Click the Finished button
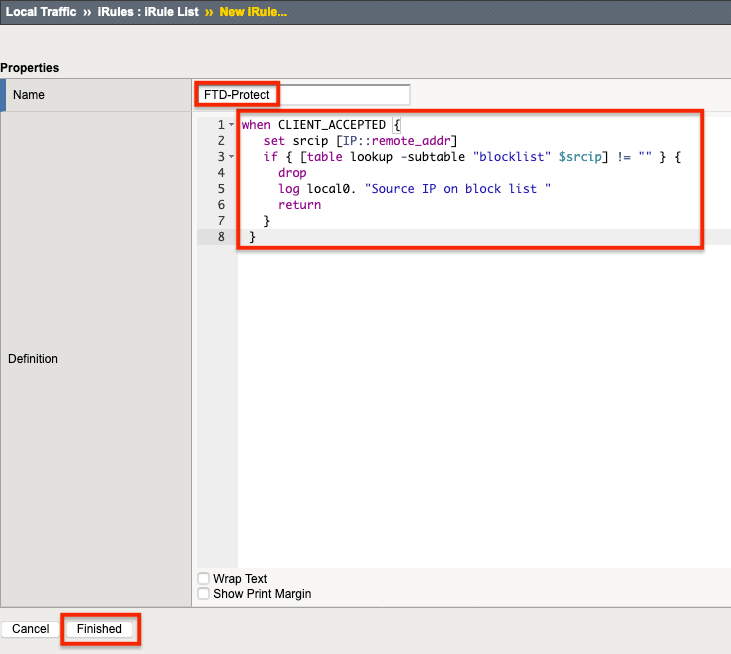Image resolution: width=731 pixels, height=654 pixels. [x=99, y=629]
